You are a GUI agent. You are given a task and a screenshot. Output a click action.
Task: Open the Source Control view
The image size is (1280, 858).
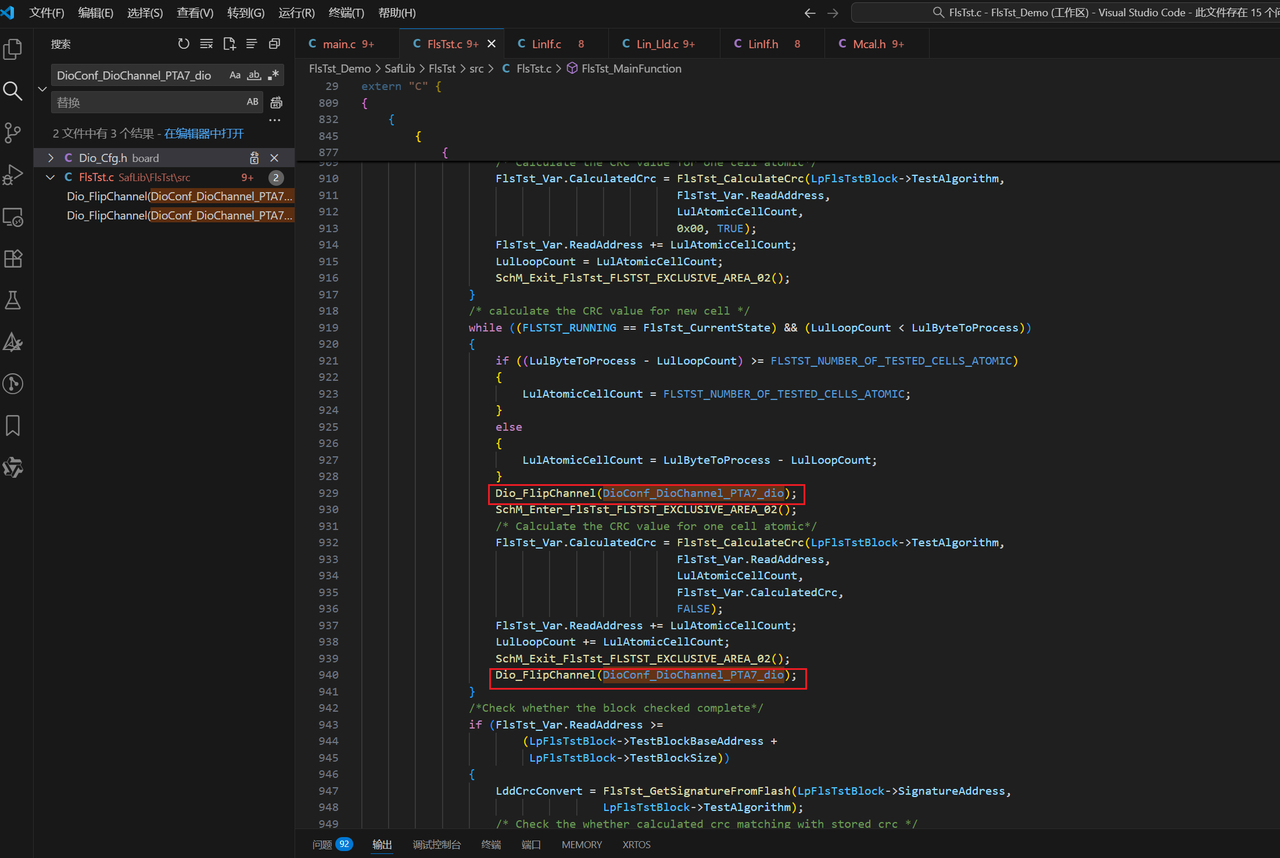(14, 133)
